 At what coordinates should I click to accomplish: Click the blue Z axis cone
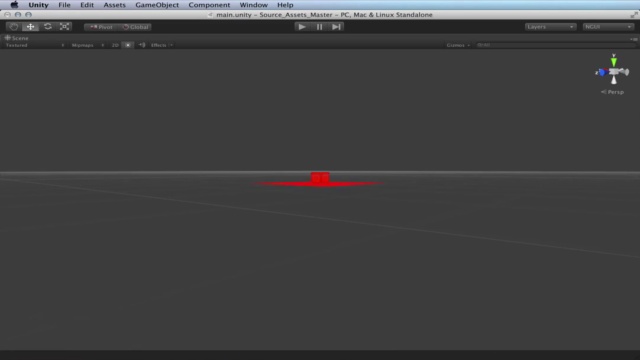(602, 73)
